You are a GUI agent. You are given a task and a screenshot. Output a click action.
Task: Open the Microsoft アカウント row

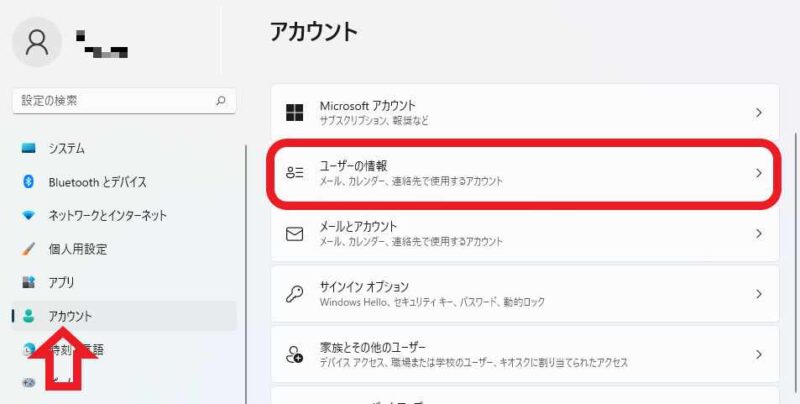coord(525,112)
